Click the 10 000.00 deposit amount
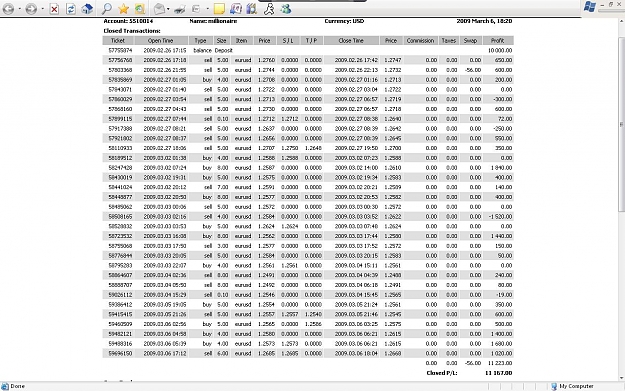This screenshot has width=625, height=391. click(x=500, y=51)
